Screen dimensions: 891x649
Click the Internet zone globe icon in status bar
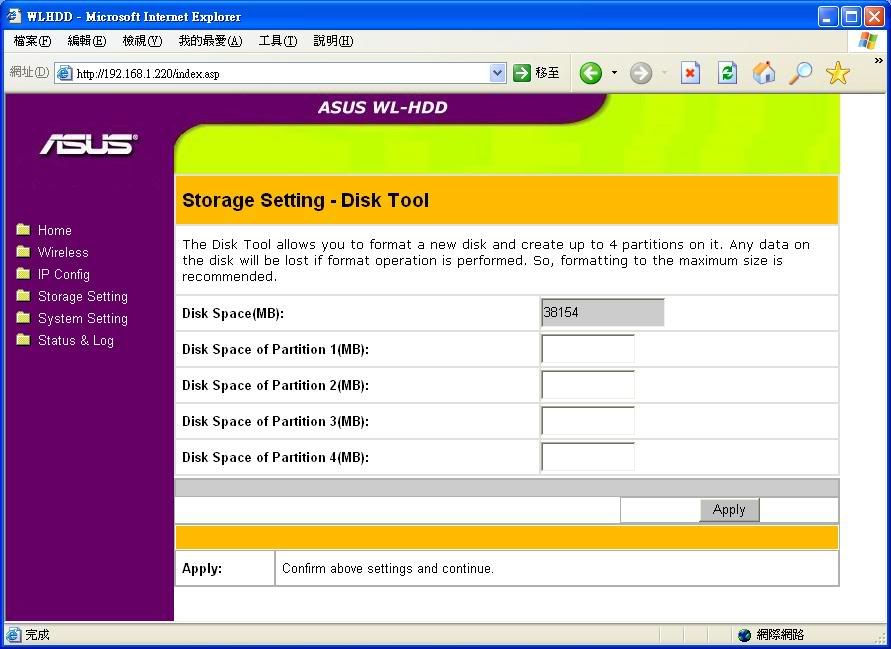(744, 635)
